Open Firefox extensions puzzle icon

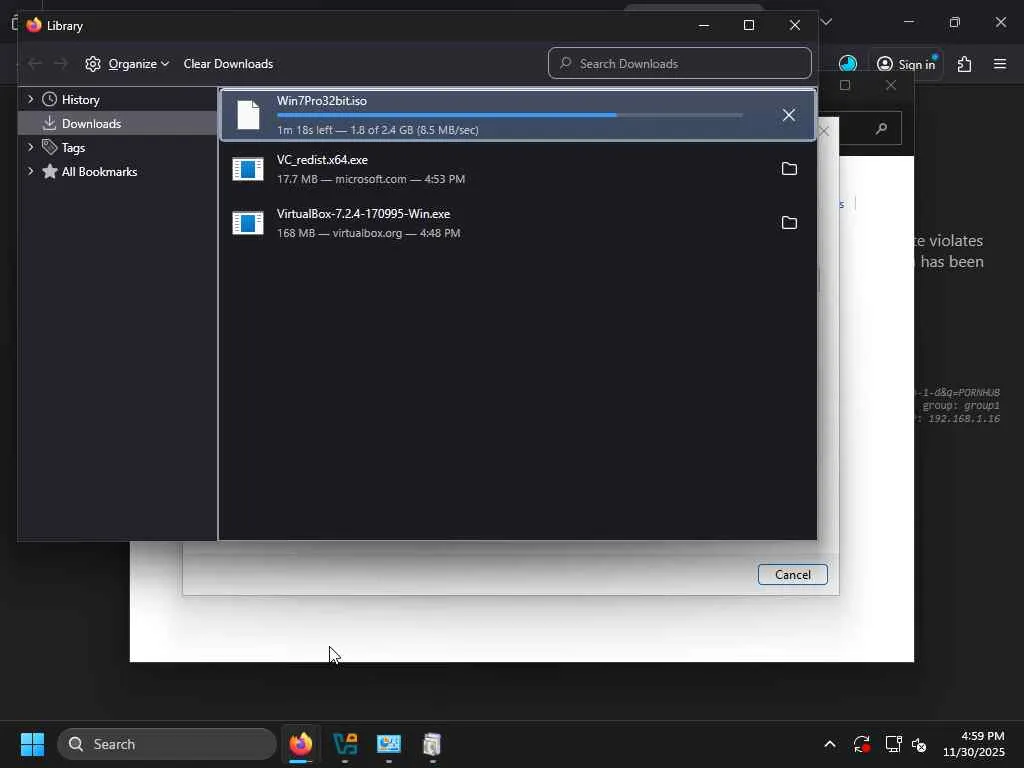tap(964, 64)
